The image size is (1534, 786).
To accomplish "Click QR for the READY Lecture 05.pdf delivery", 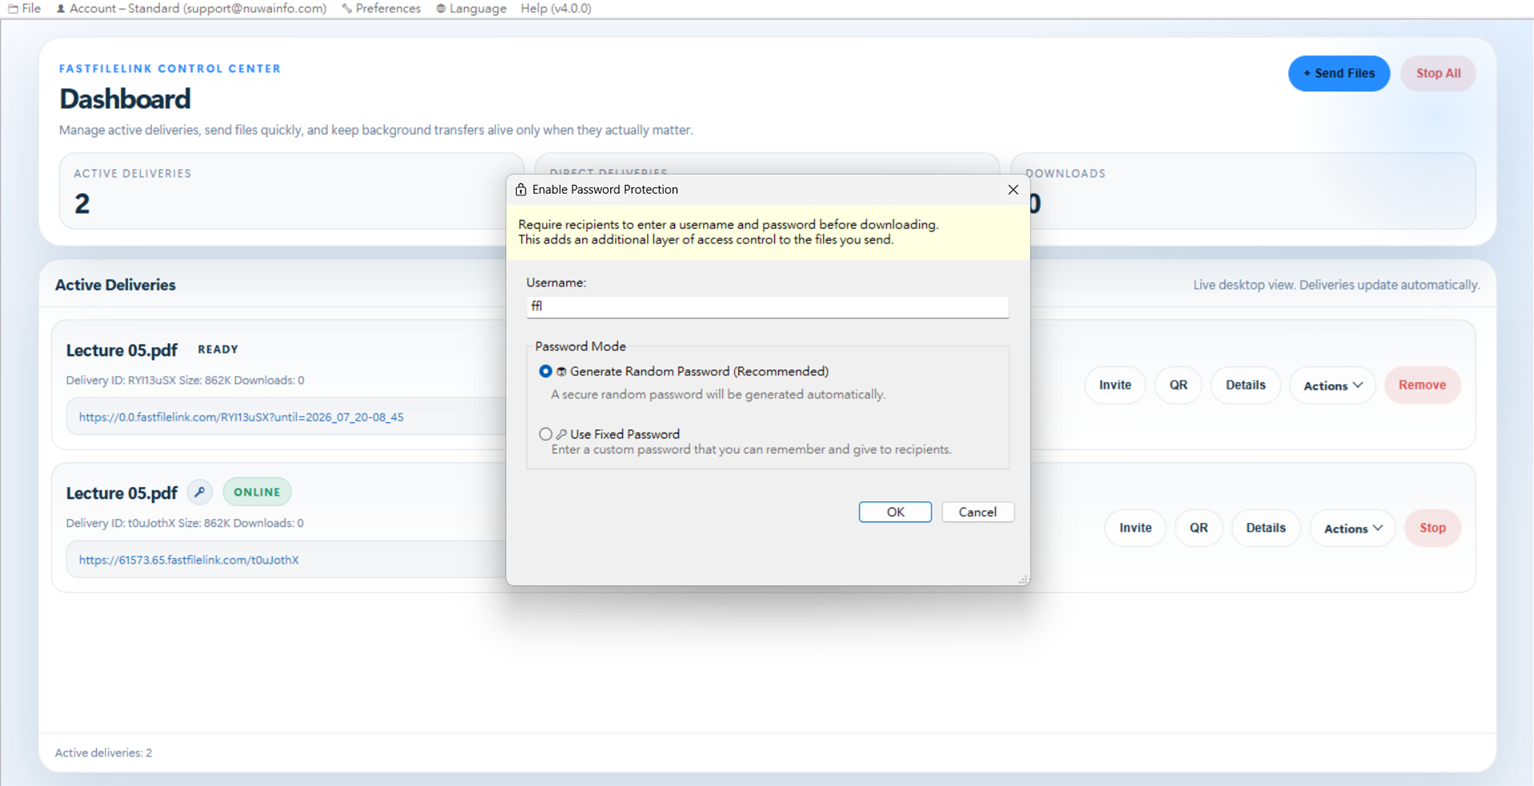I will pyautogui.click(x=1178, y=385).
